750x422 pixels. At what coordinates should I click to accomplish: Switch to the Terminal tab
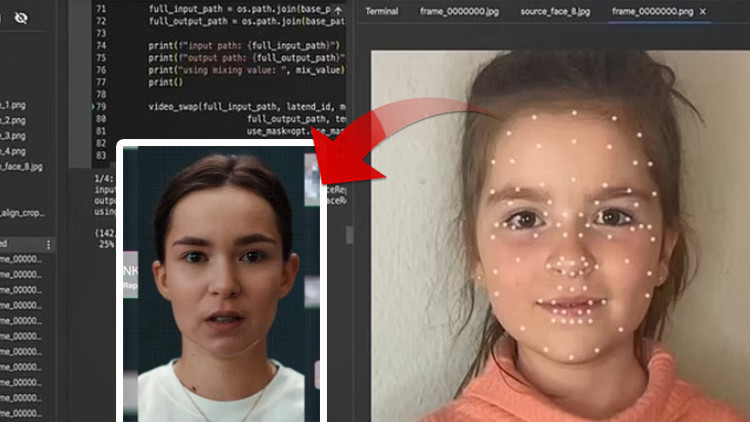[x=381, y=11]
